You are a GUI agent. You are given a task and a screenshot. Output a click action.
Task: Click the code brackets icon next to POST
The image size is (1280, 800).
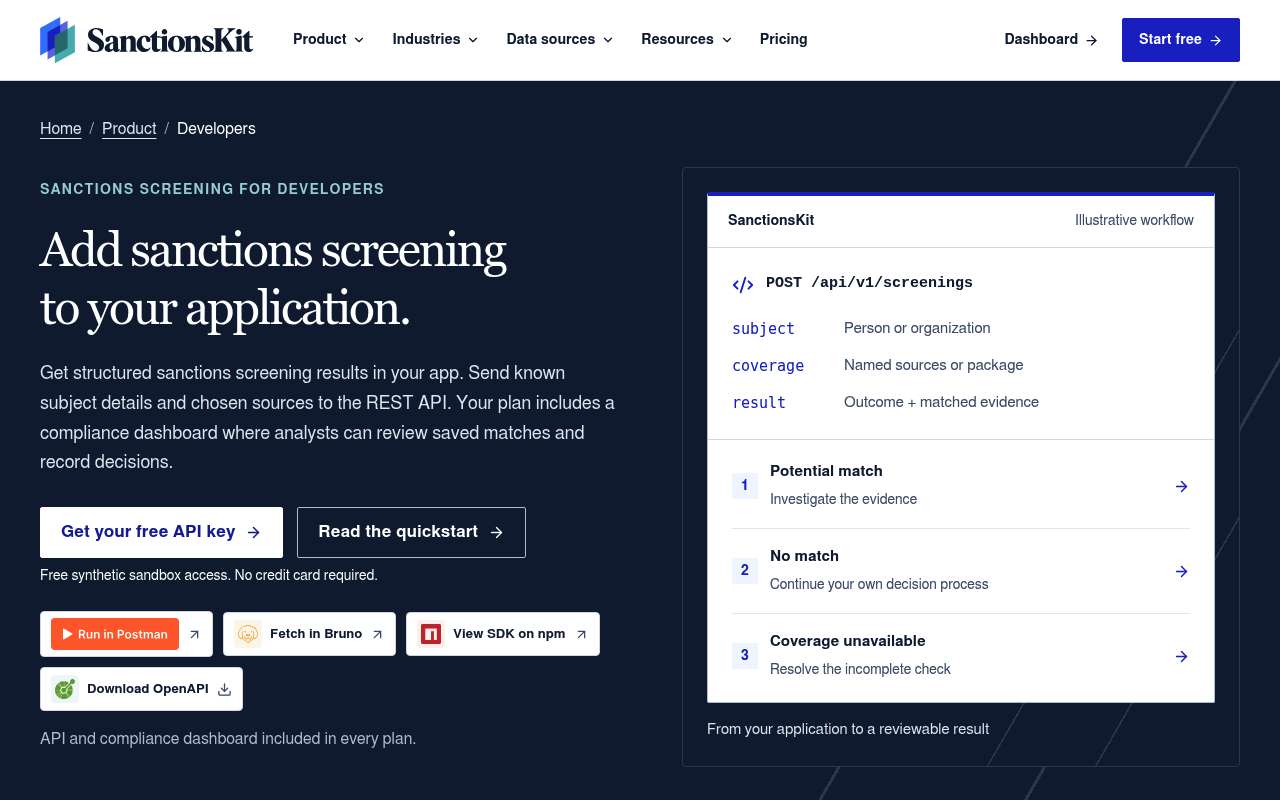click(743, 284)
